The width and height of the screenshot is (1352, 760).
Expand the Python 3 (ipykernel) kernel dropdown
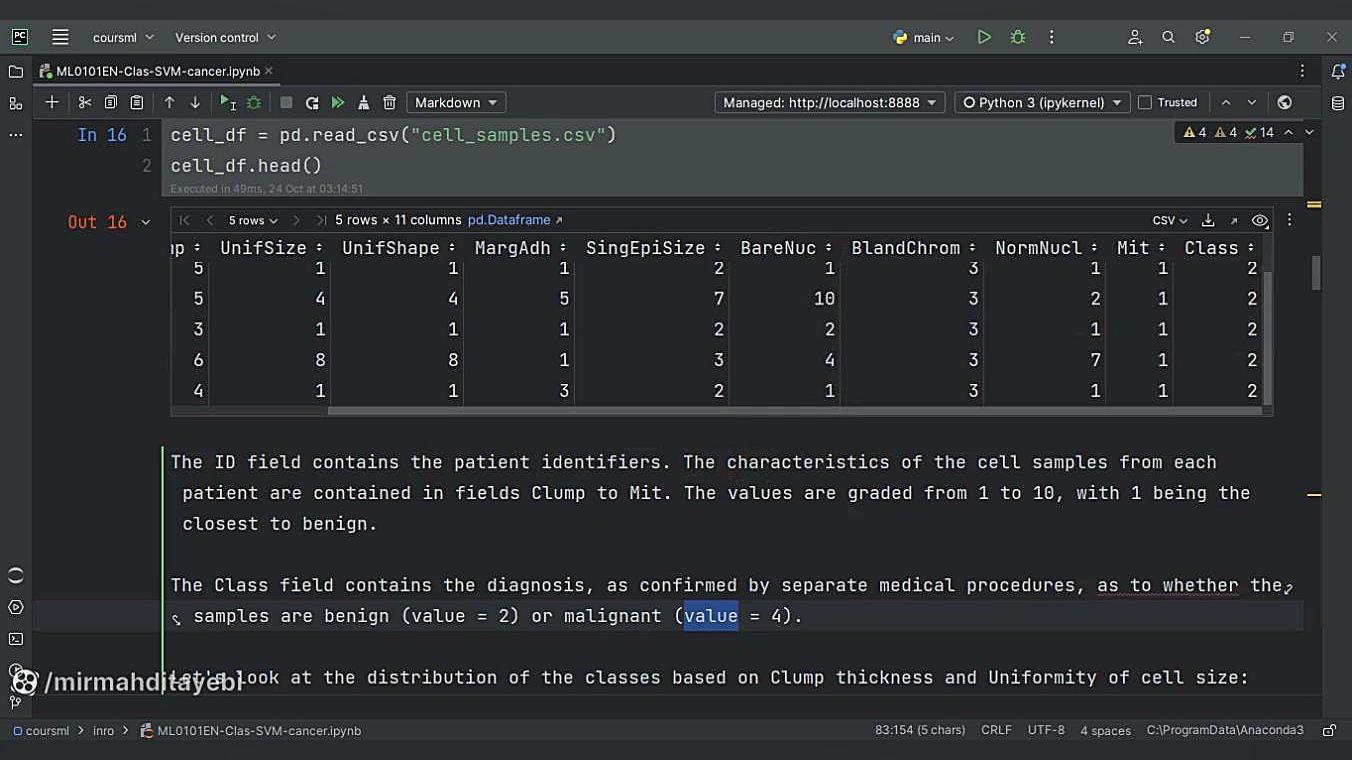tap(1042, 103)
